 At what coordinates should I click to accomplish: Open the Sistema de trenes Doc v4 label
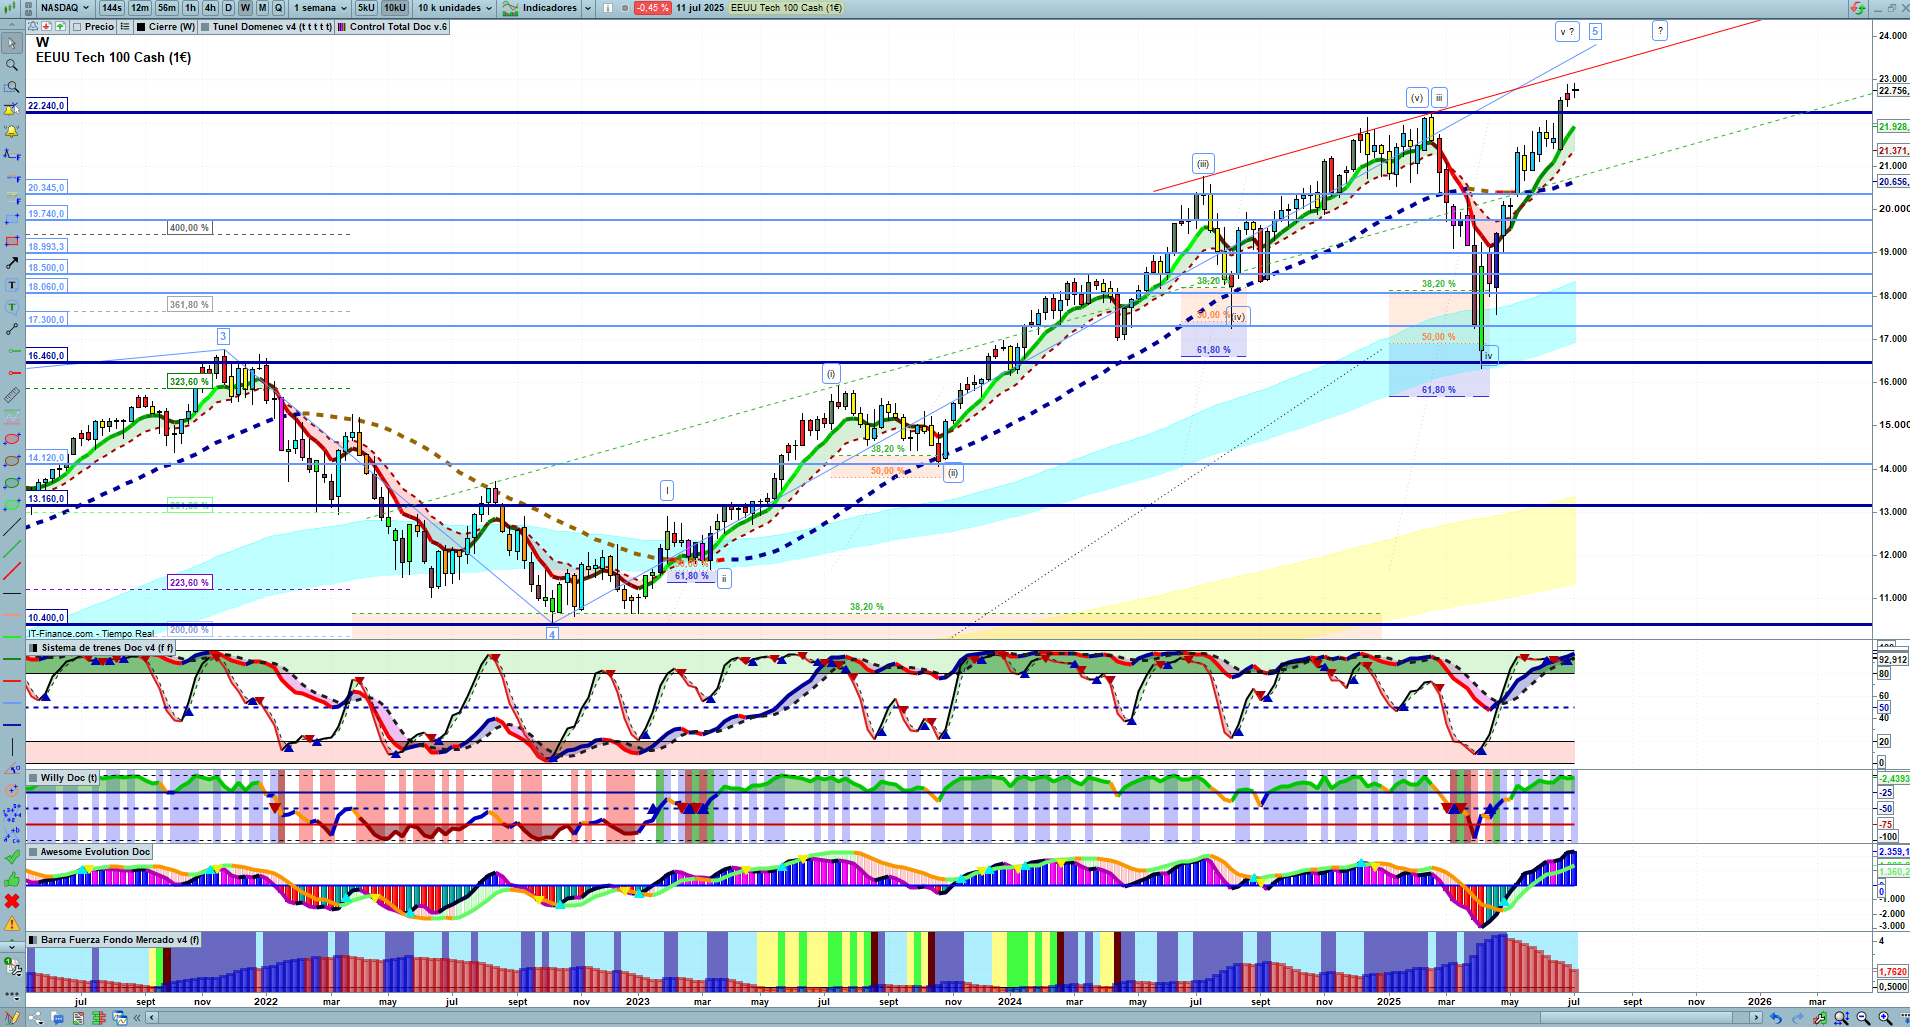pos(100,648)
